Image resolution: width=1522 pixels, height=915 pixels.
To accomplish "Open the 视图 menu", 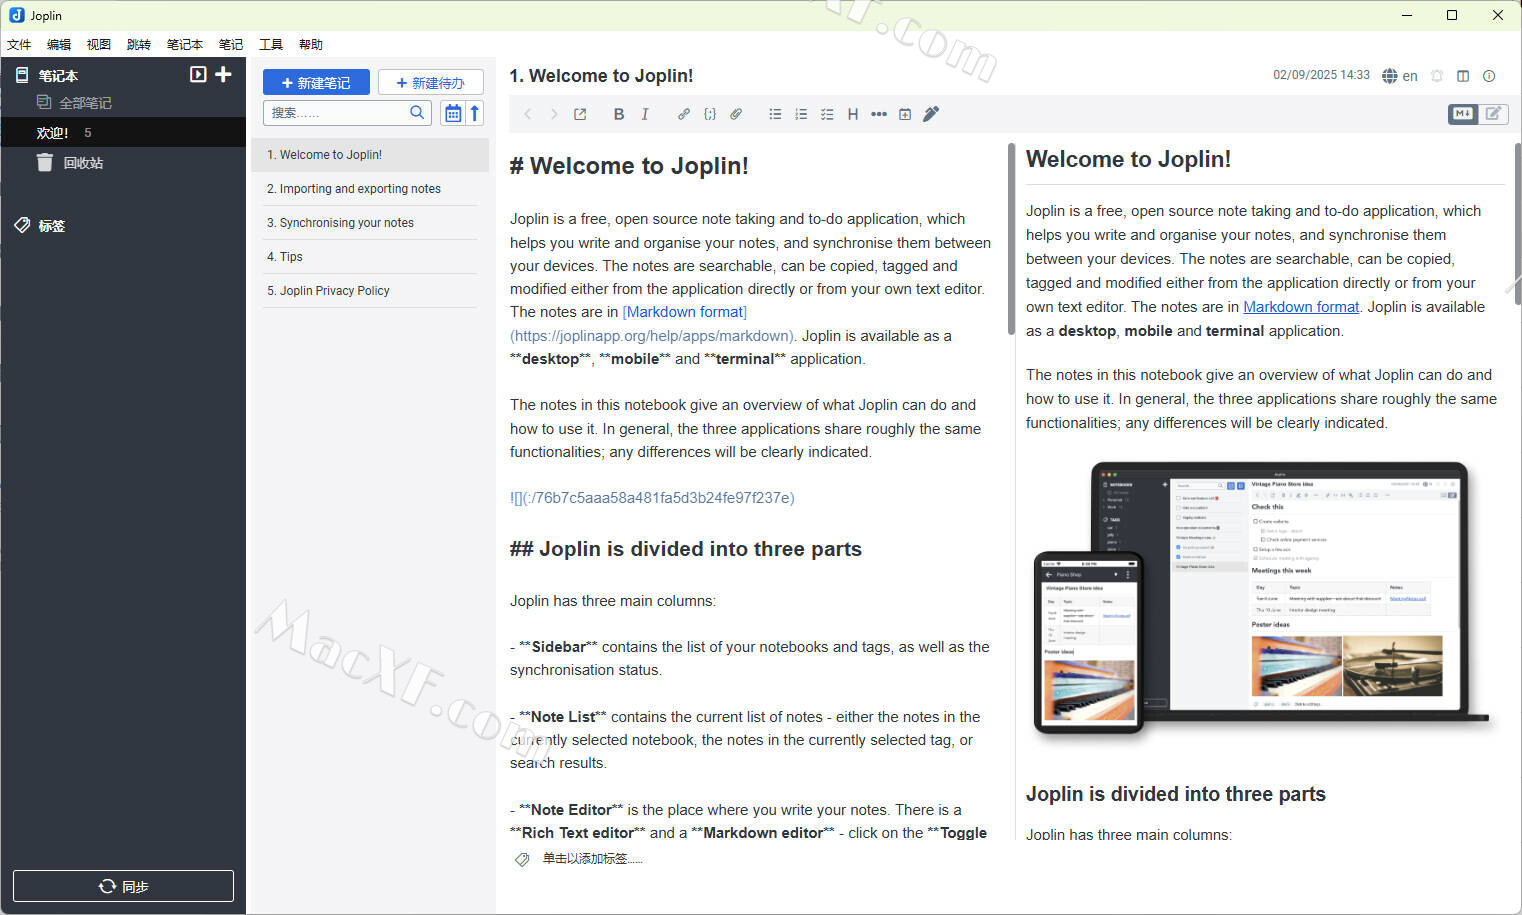I will pos(99,44).
